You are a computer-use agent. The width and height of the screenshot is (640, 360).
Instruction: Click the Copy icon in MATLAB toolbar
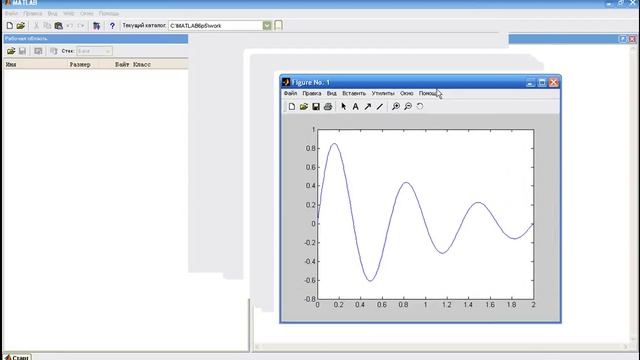pos(47,26)
